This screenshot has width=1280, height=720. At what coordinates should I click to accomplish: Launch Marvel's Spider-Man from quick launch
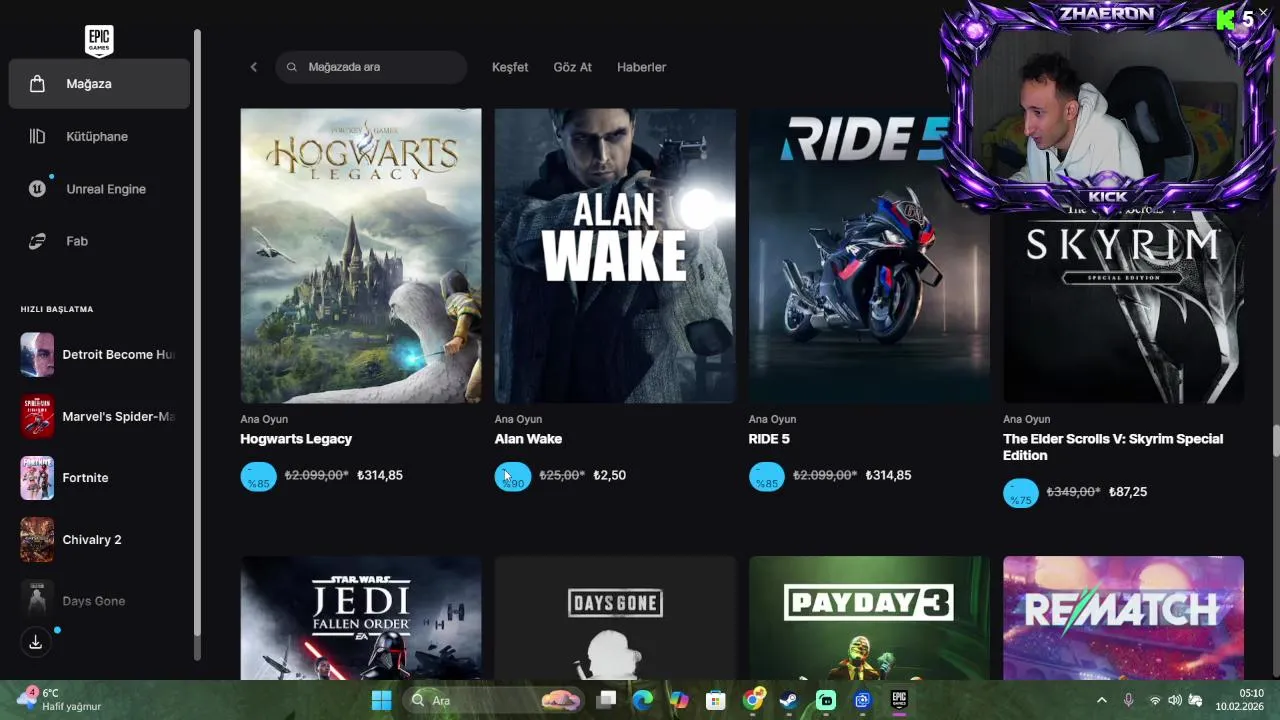coord(99,417)
